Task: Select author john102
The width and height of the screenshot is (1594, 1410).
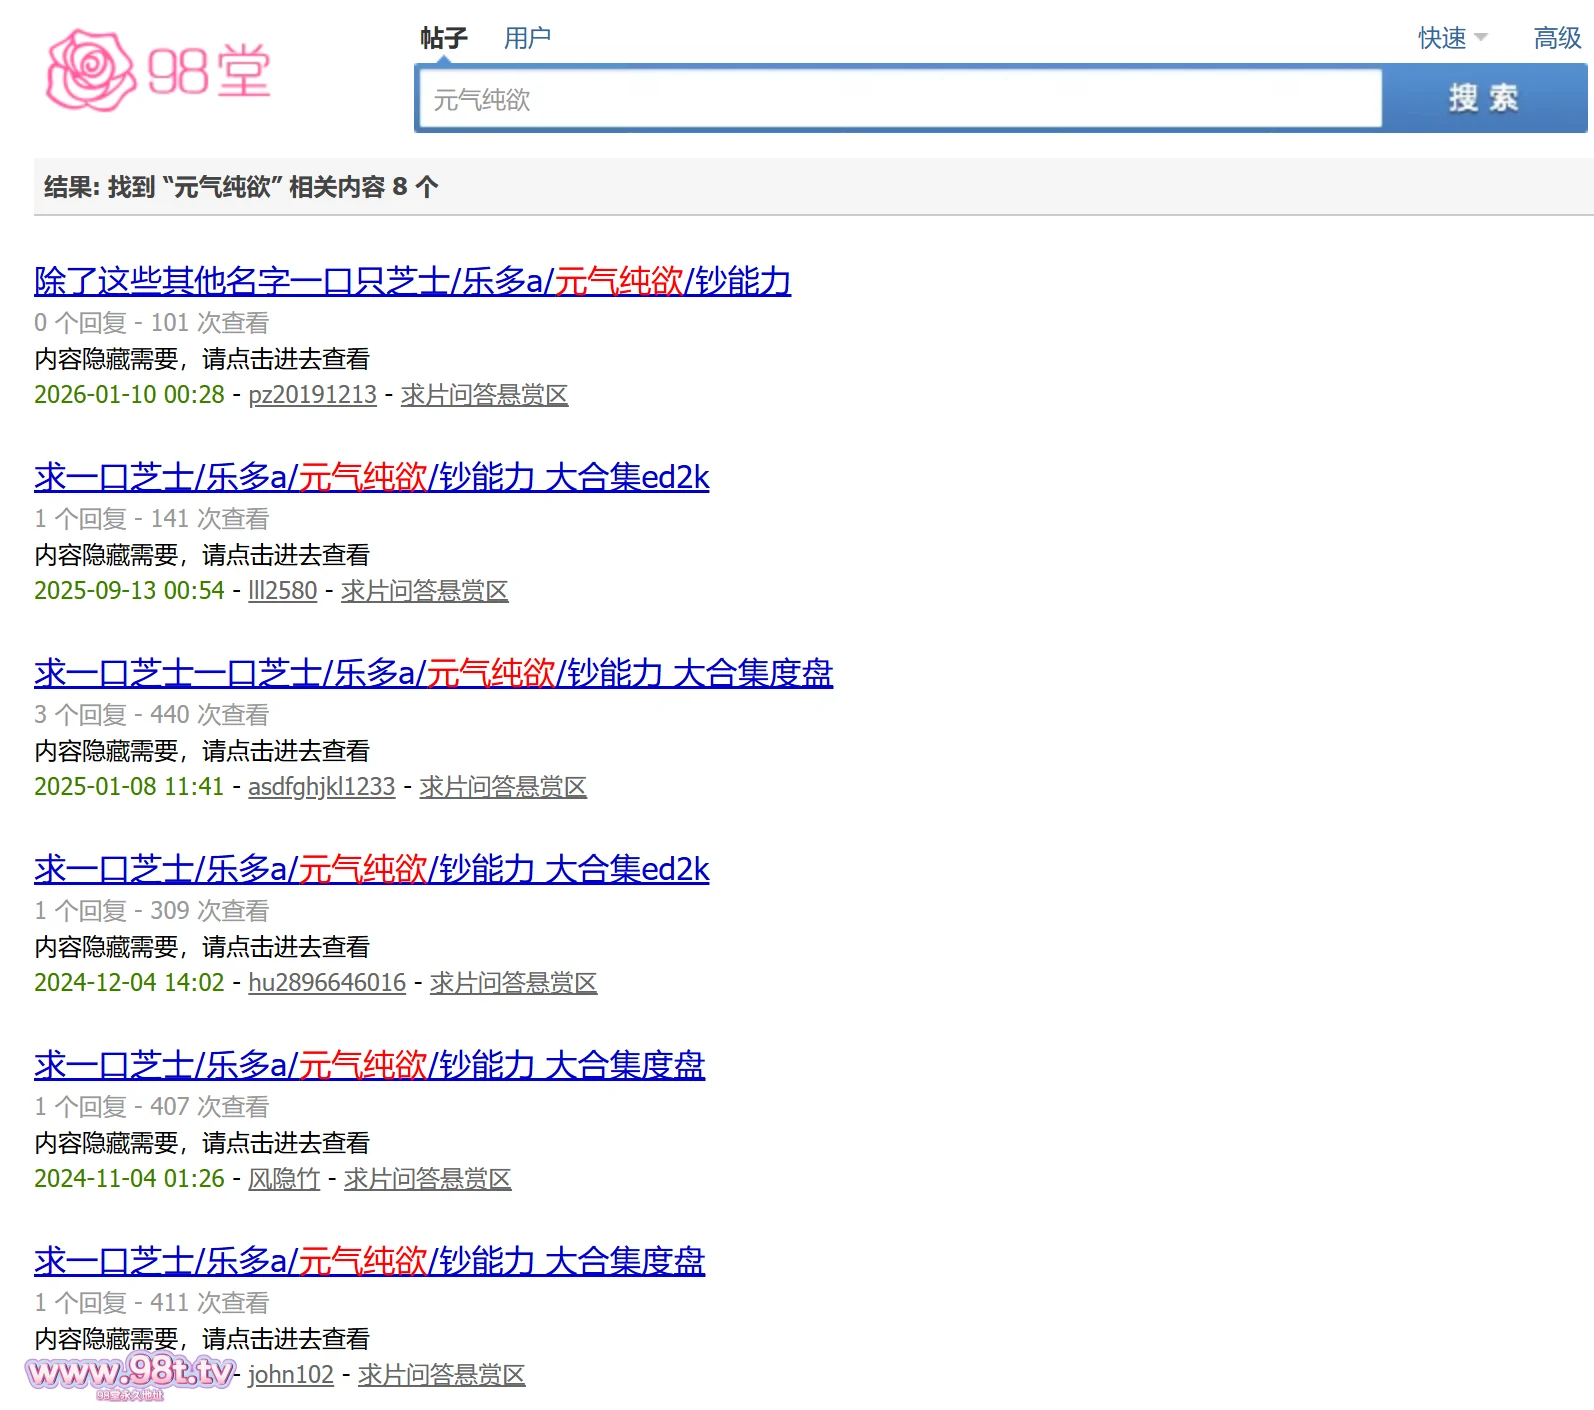Action: click(x=290, y=1375)
